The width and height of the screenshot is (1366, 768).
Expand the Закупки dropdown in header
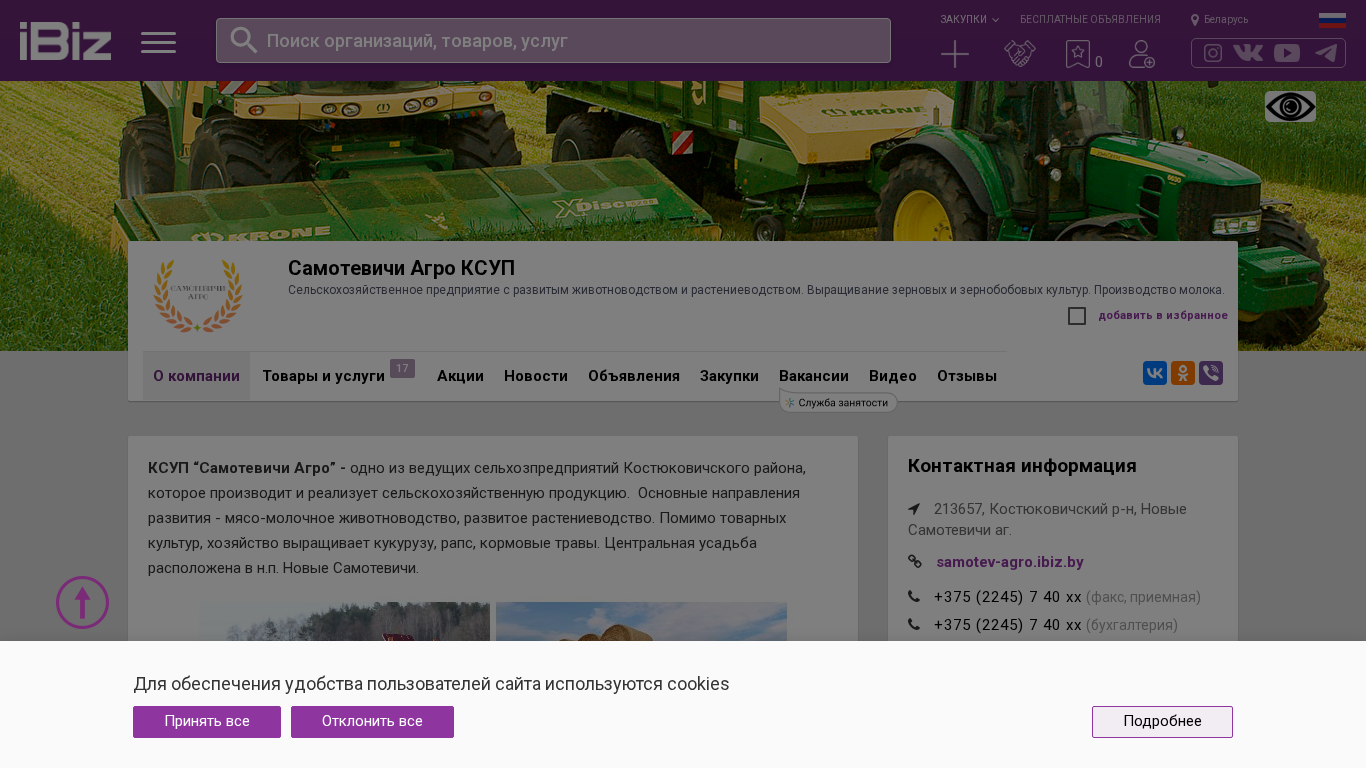tap(968, 20)
